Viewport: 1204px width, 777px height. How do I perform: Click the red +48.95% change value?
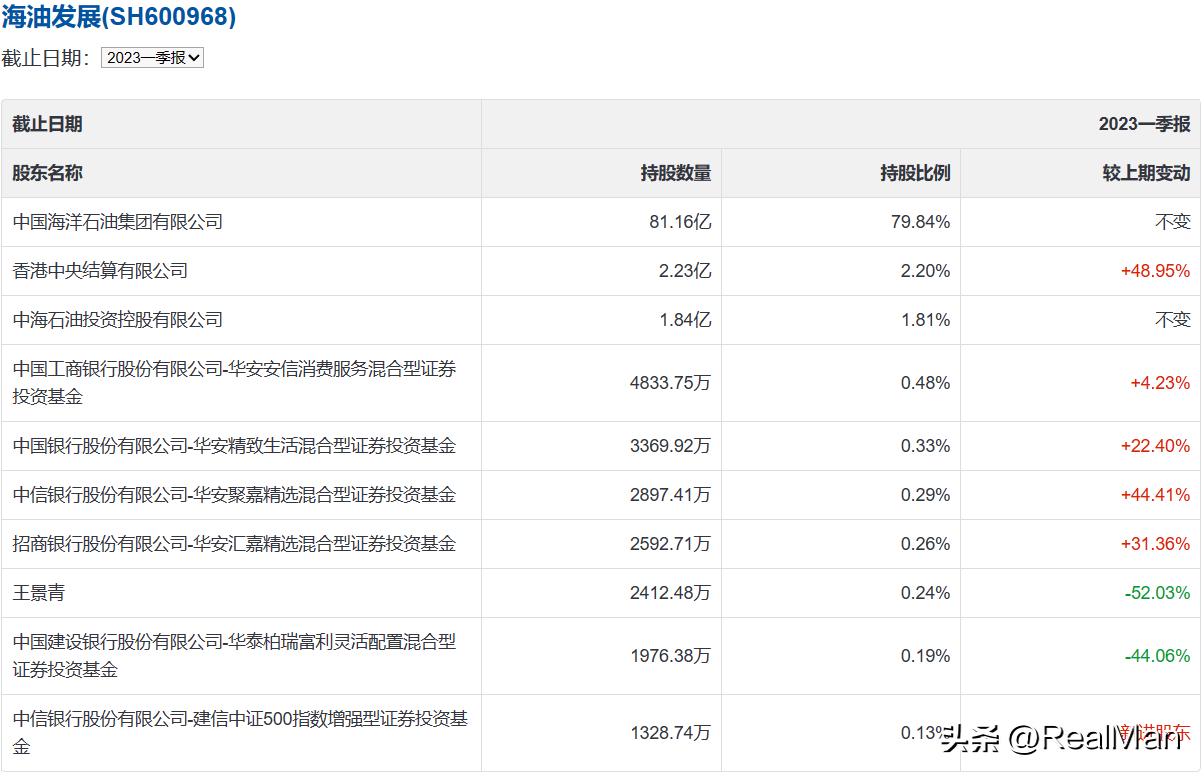tap(1157, 270)
